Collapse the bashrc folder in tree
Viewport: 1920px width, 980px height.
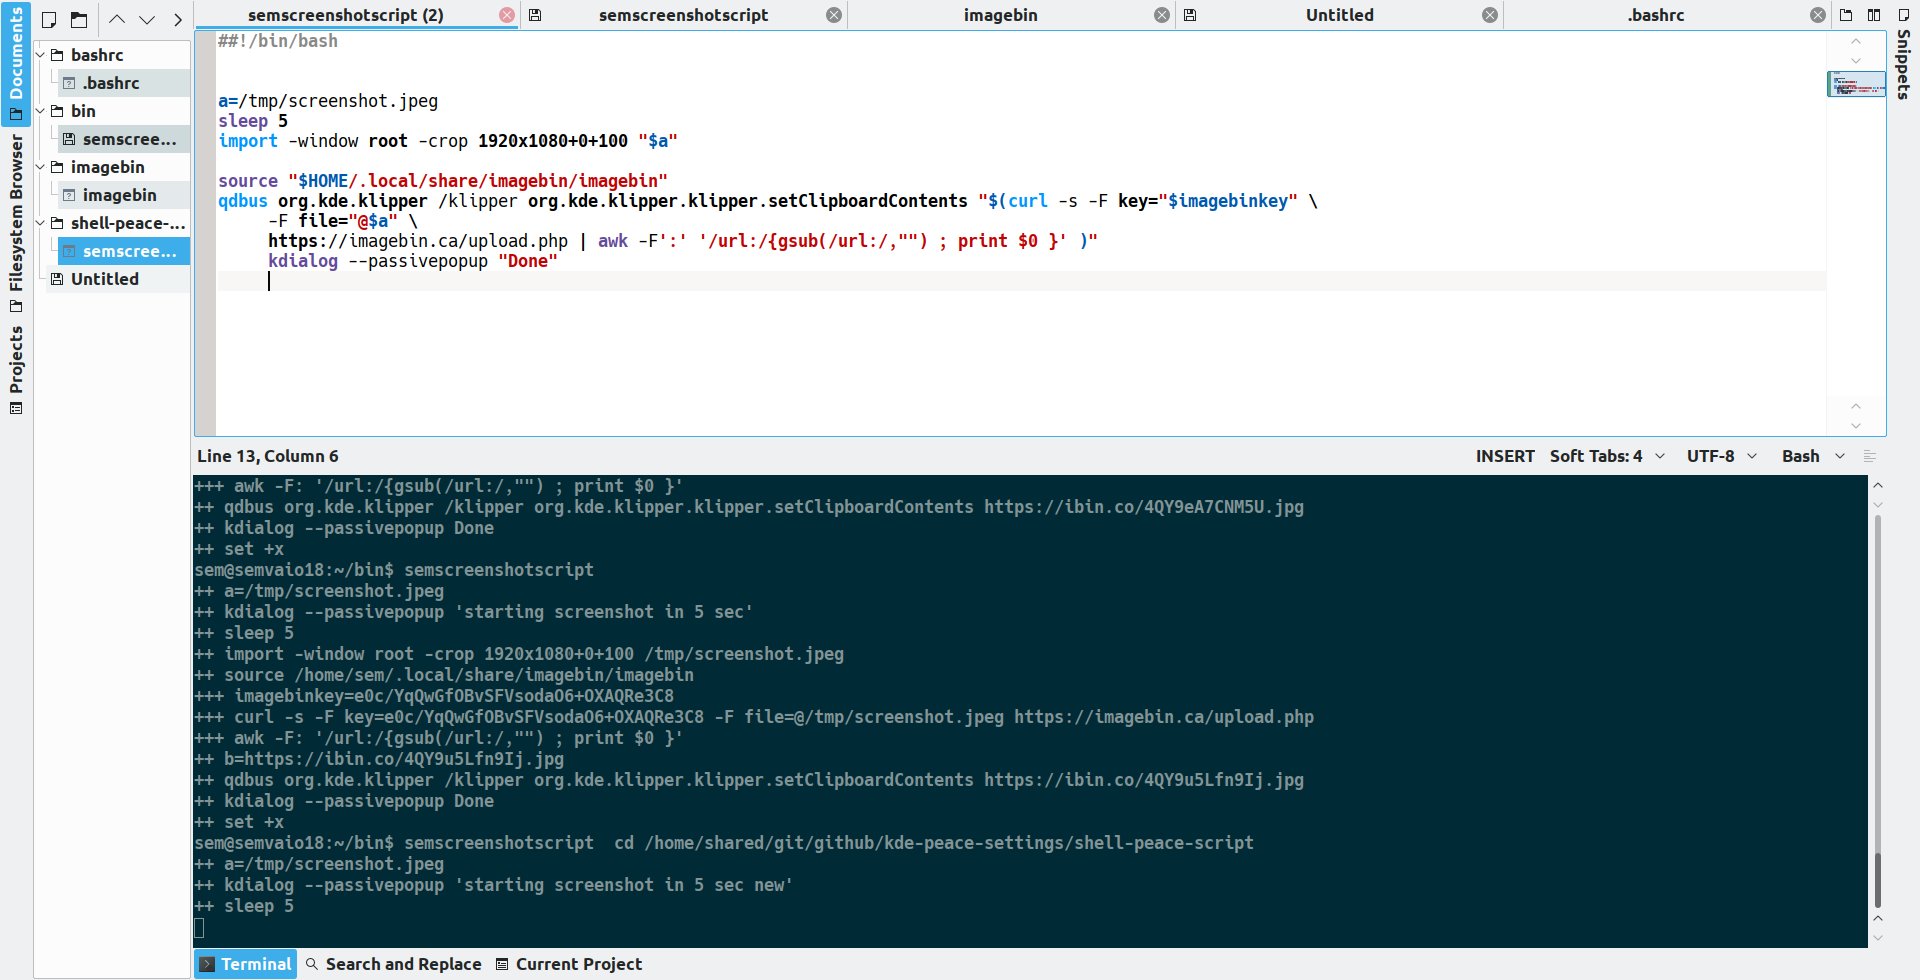pos(41,55)
